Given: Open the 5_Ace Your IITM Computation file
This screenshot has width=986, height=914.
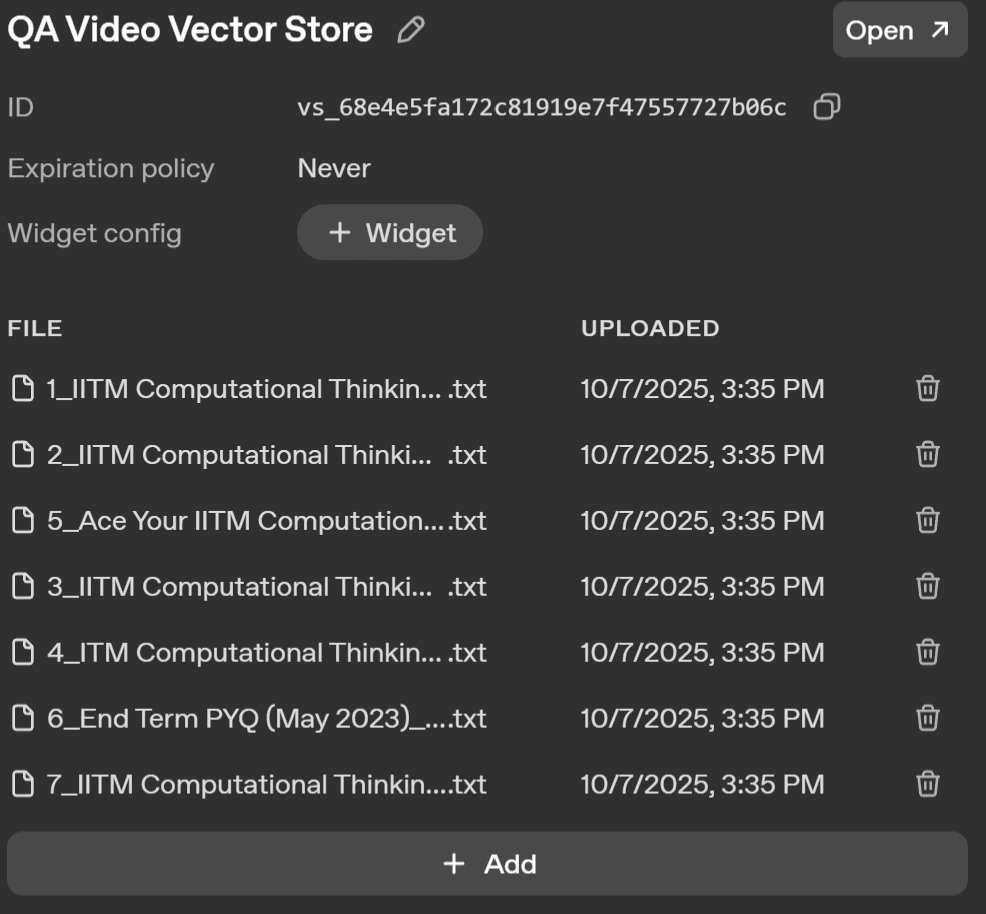Looking at the screenshot, I should (x=250, y=521).
